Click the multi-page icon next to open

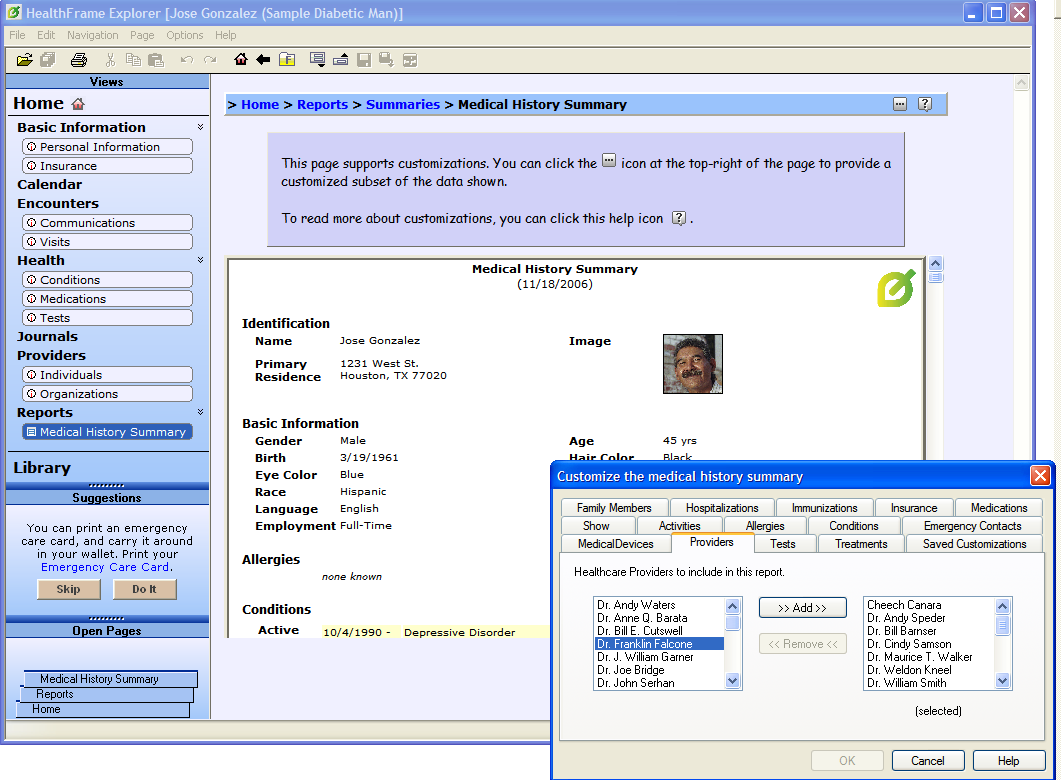(x=47, y=60)
